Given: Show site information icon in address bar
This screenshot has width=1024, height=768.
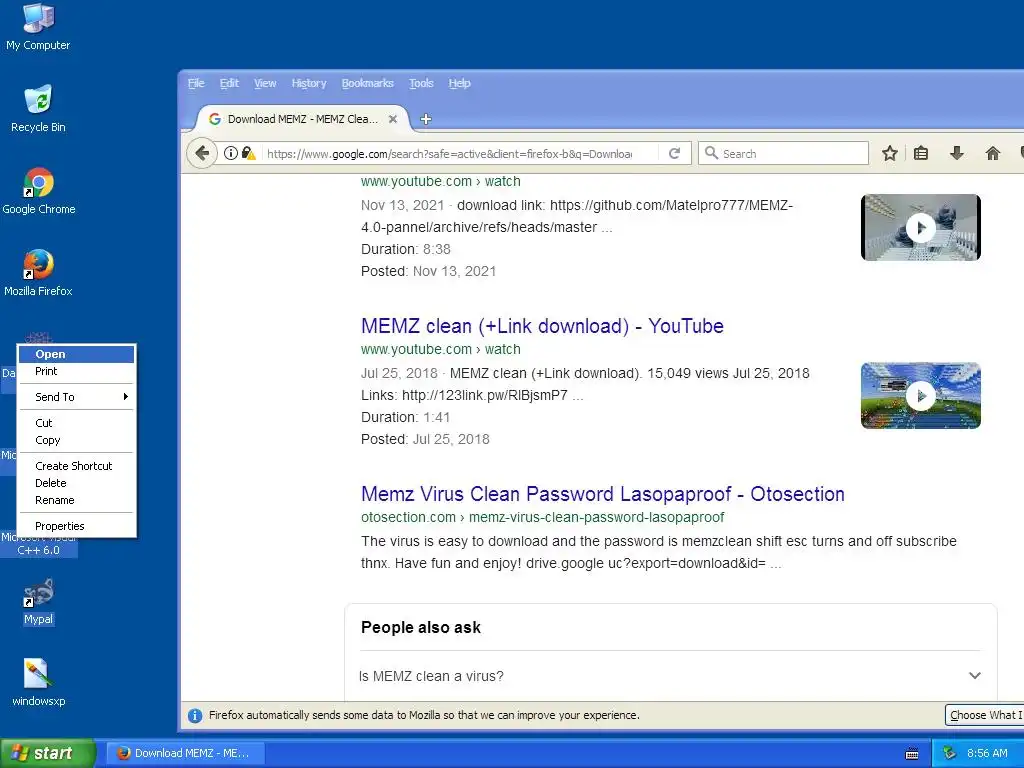Looking at the screenshot, I should click(x=231, y=153).
